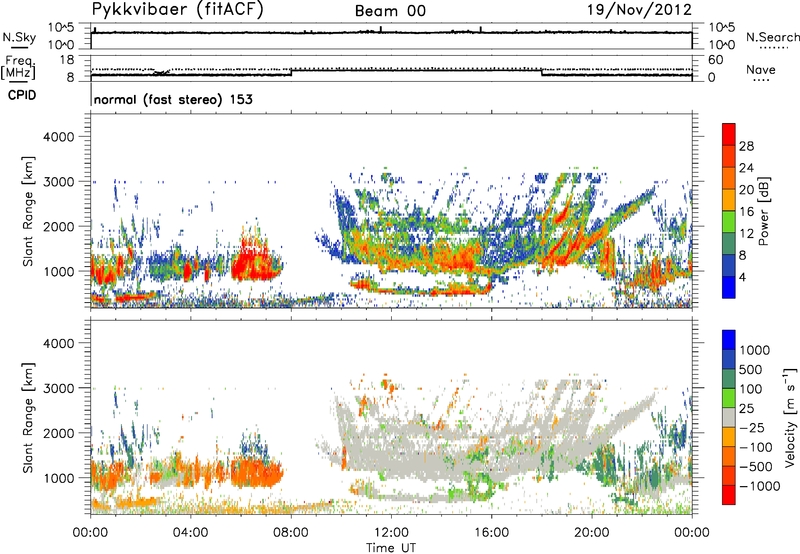
Task: Click the '60' right-axis value in frequency panel
Action: (716, 60)
